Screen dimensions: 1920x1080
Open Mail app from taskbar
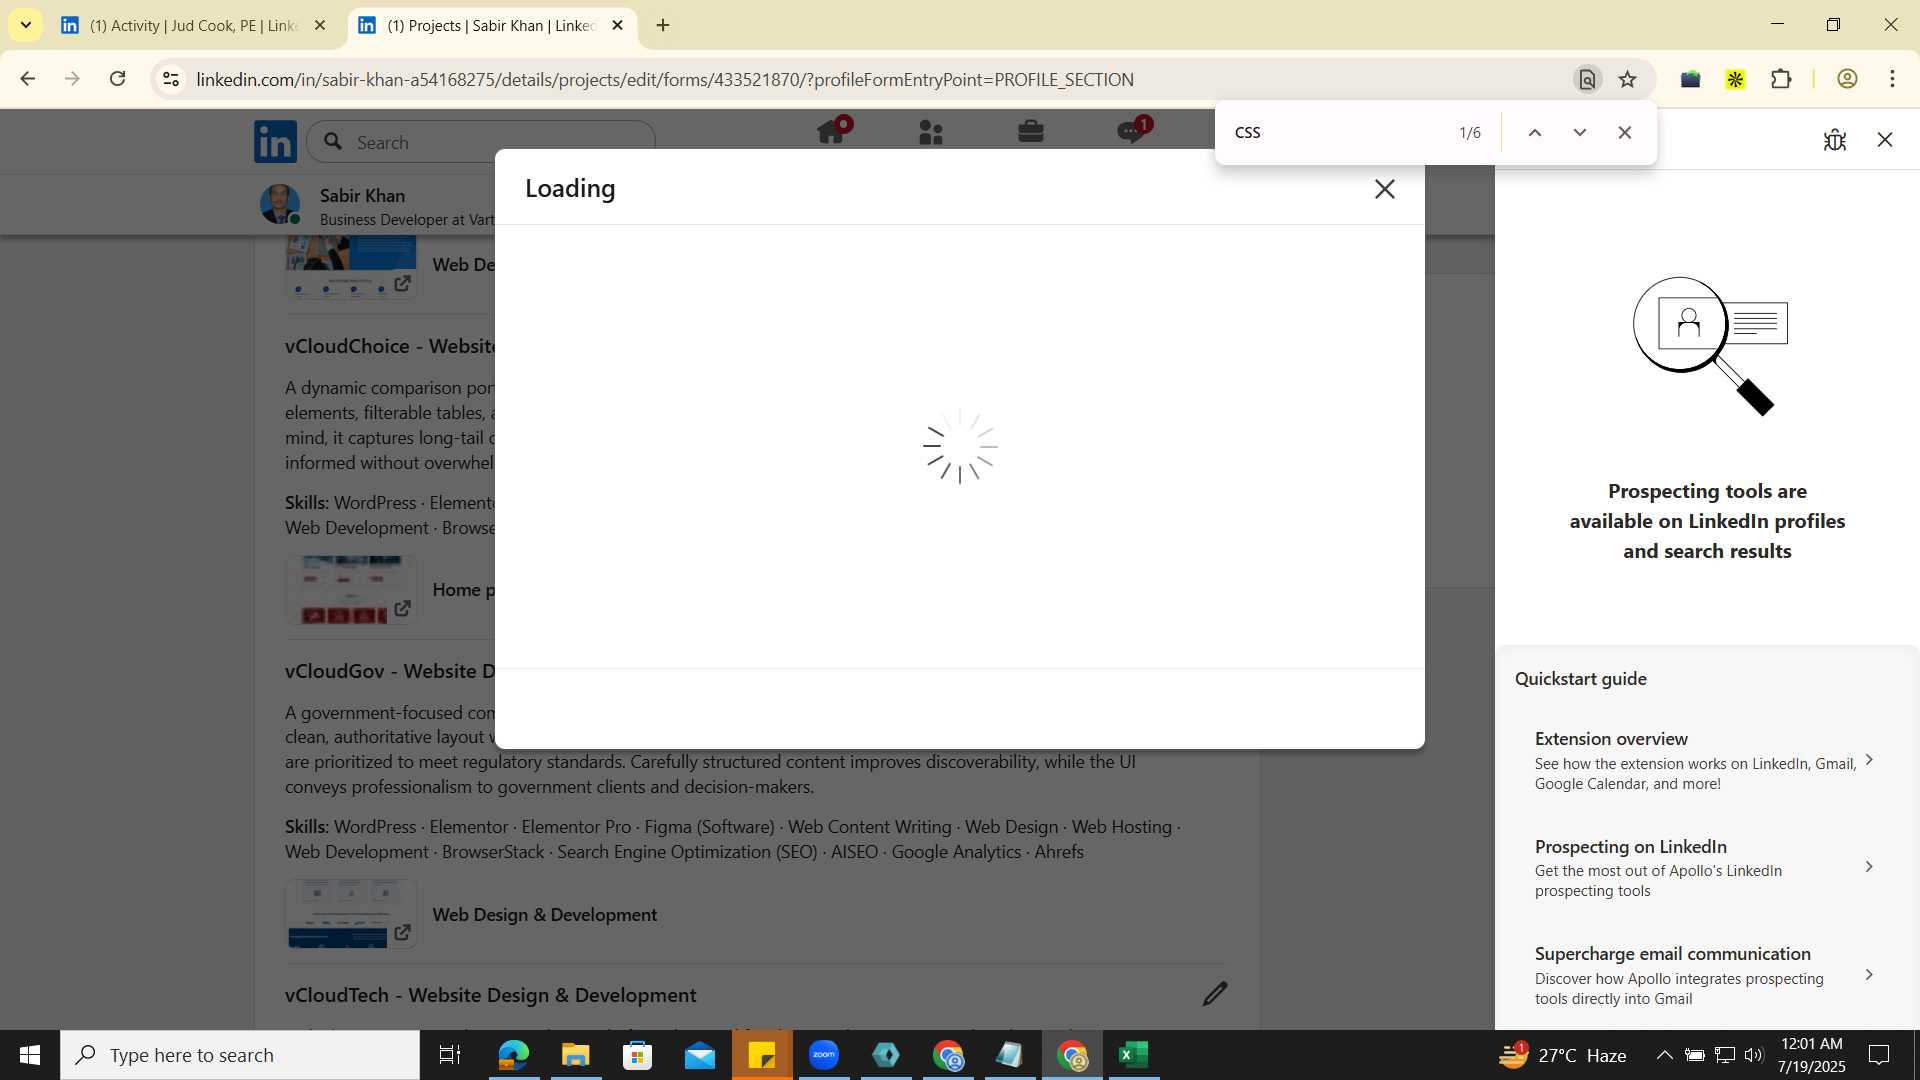(x=700, y=1055)
